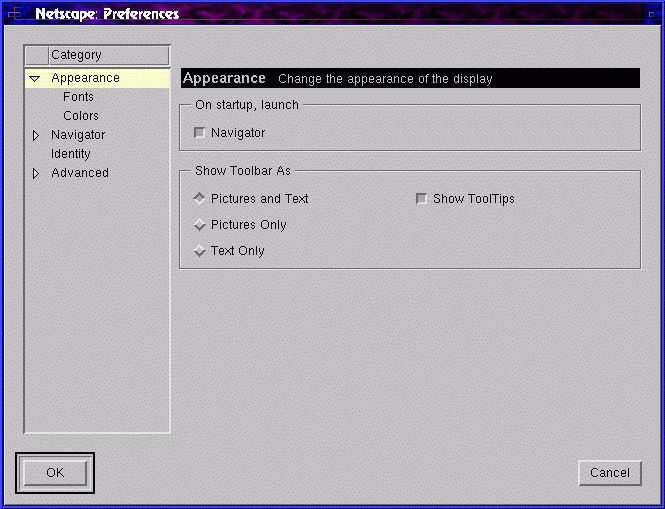665x509 pixels.
Task: Choose Text Only toolbar option
Action: pos(199,251)
